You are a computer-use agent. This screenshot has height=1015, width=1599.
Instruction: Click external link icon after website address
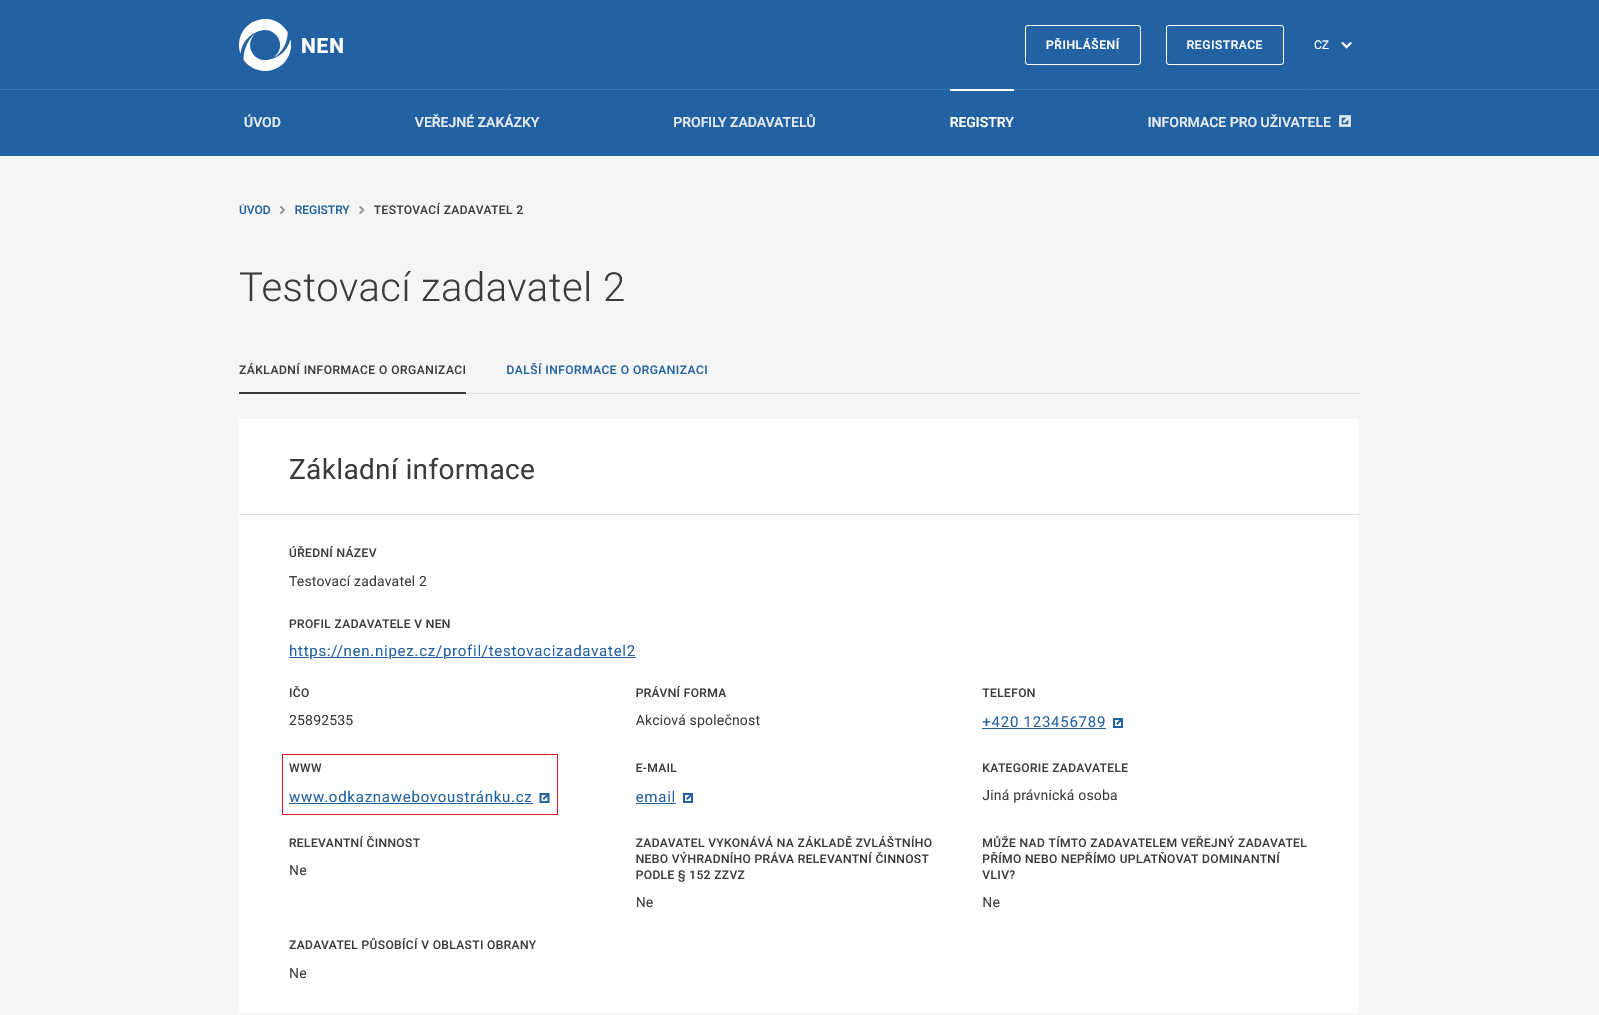pos(545,798)
